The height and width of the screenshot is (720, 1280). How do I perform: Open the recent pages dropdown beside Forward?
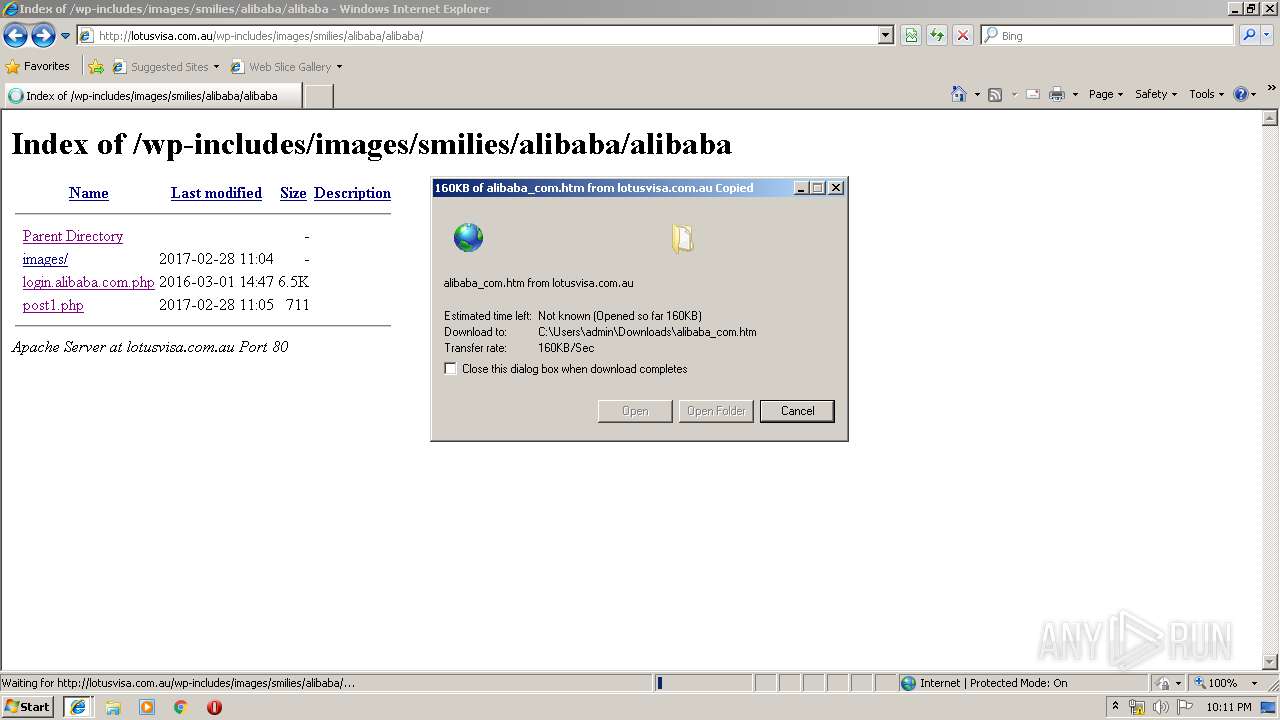pyautogui.click(x=65, y=36)
